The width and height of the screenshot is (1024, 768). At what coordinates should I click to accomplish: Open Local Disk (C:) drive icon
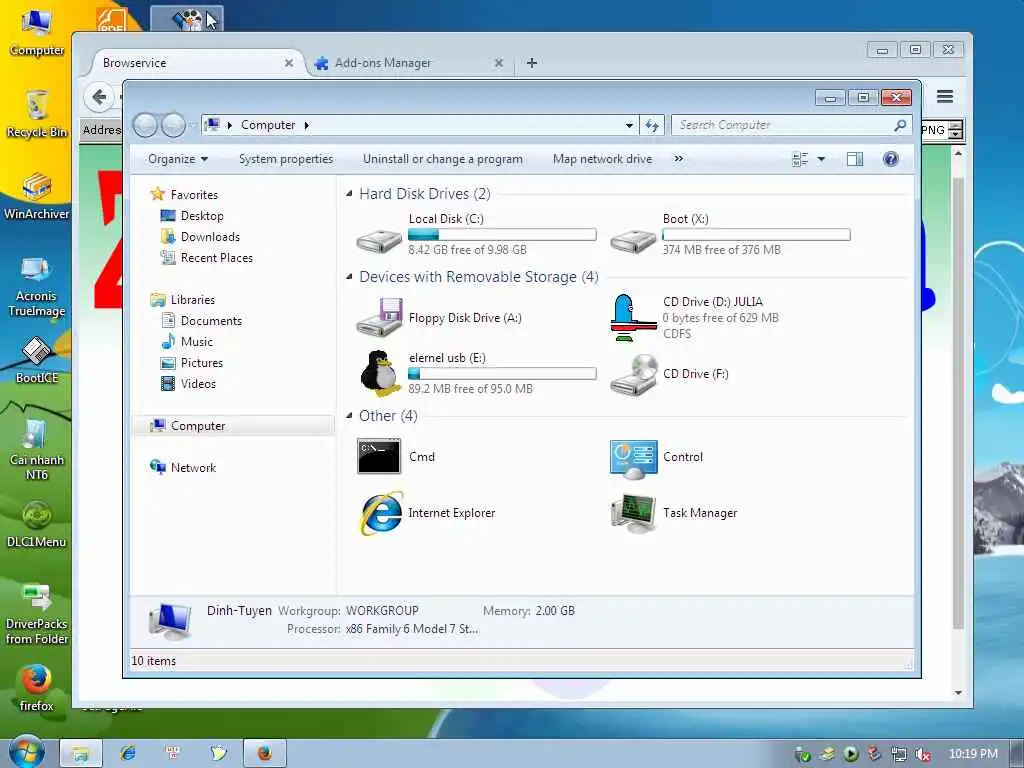(x=379, y=240)
